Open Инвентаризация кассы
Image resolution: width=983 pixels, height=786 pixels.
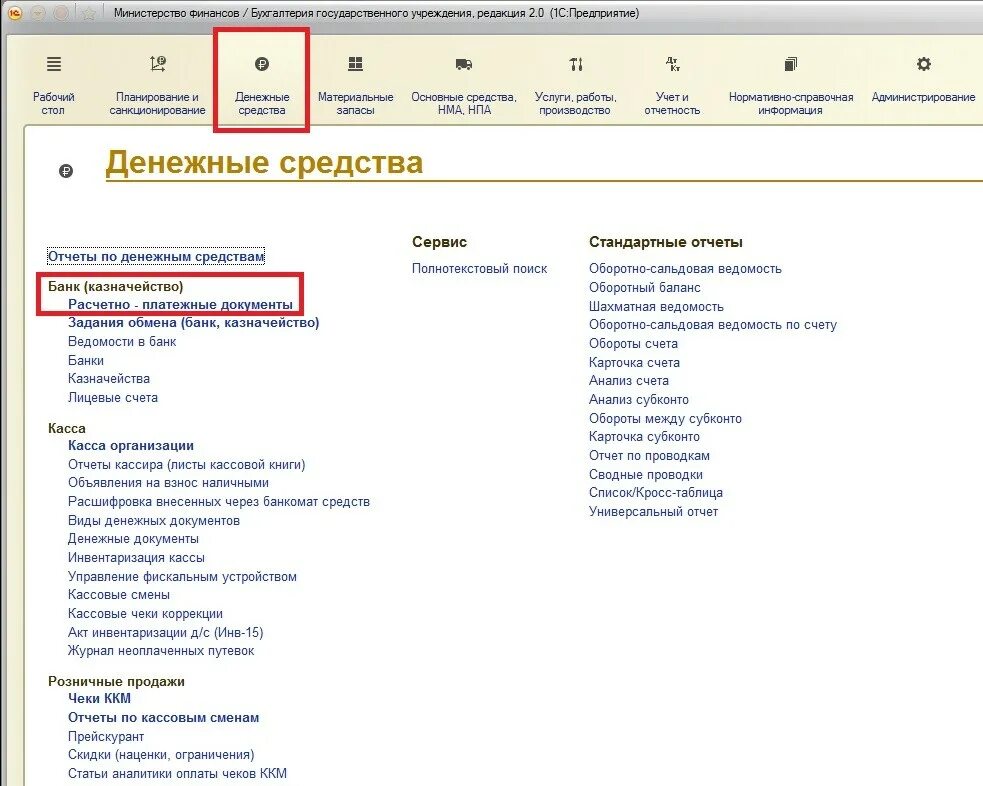tap(136, 557)
